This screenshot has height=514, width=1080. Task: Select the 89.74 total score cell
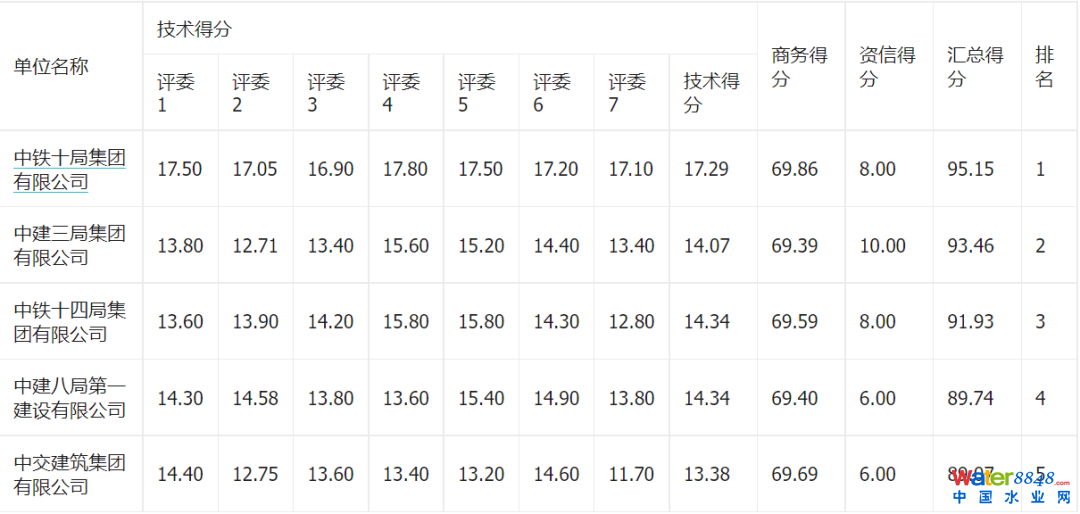coord(970,398)
